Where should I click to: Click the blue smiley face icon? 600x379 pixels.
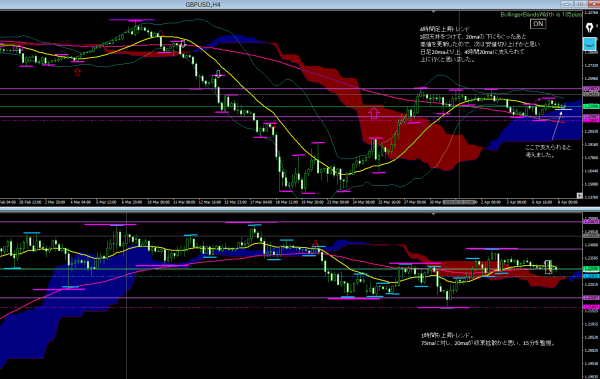point(590,44)
